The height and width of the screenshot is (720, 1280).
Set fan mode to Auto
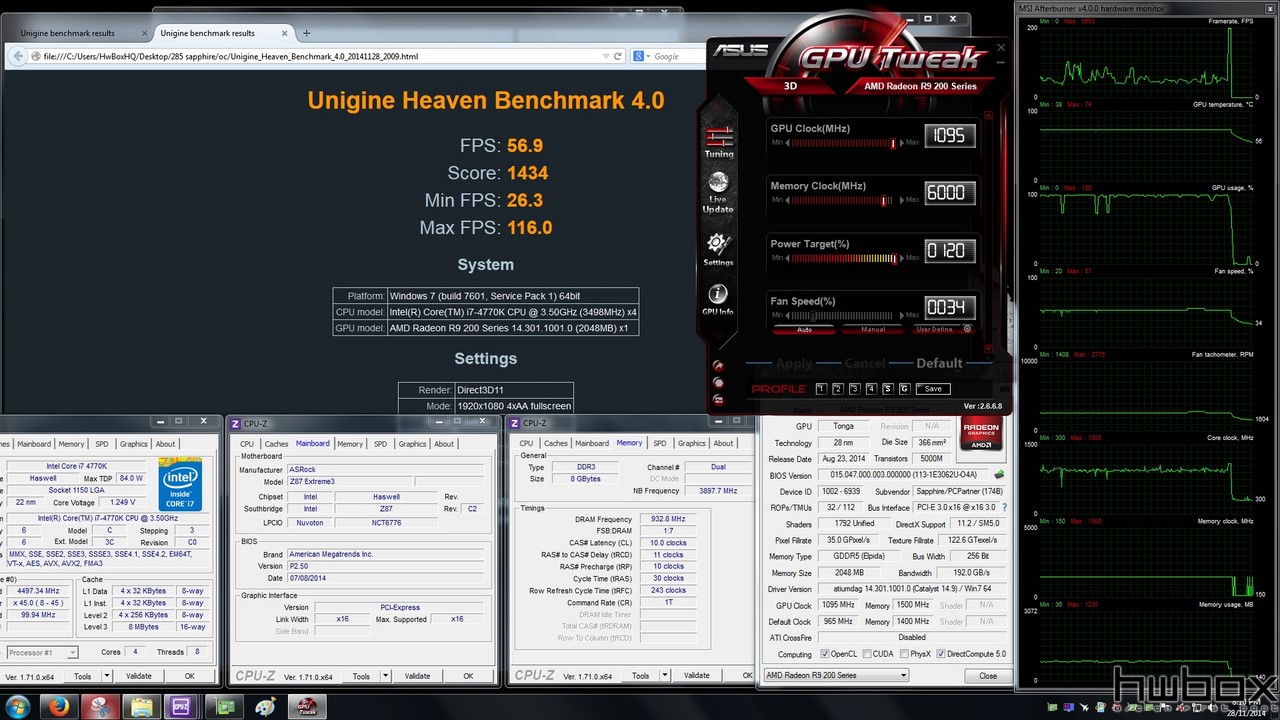(x=804, y=329)
